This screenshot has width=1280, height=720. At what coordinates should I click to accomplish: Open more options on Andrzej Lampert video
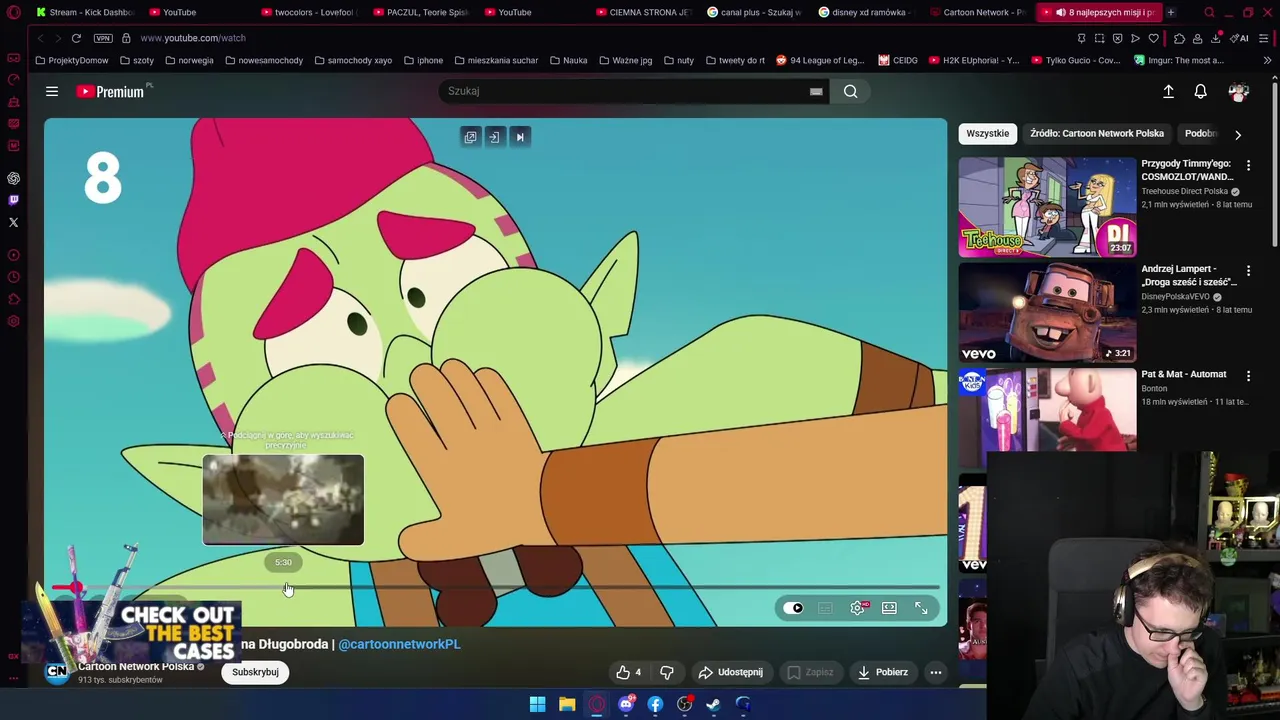point(1248,270)
